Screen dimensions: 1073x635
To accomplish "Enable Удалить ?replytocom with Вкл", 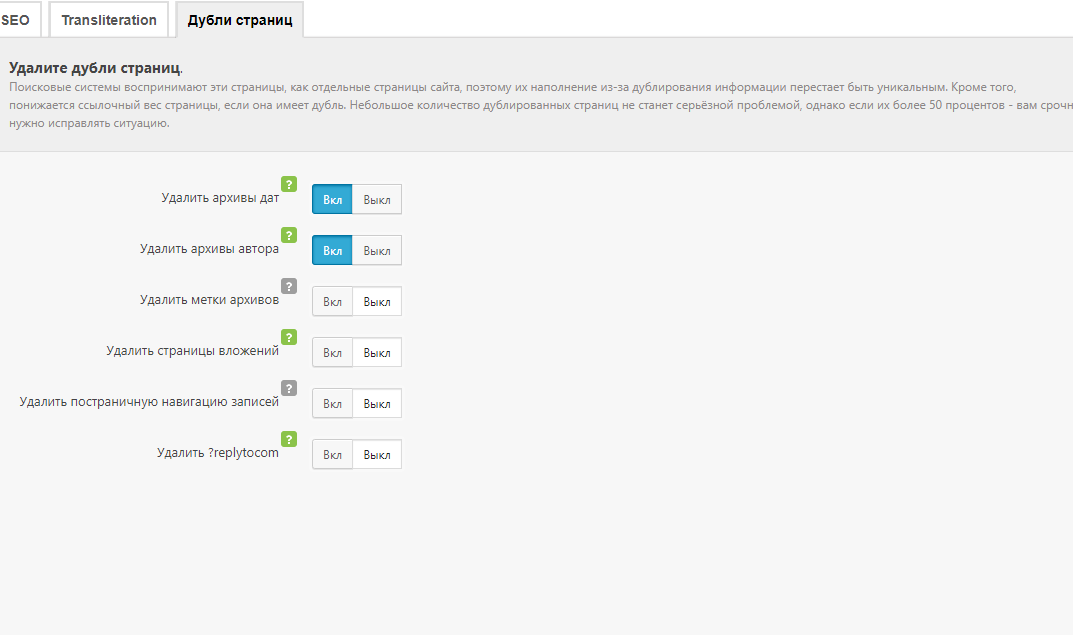I will (x=333, y=454).
